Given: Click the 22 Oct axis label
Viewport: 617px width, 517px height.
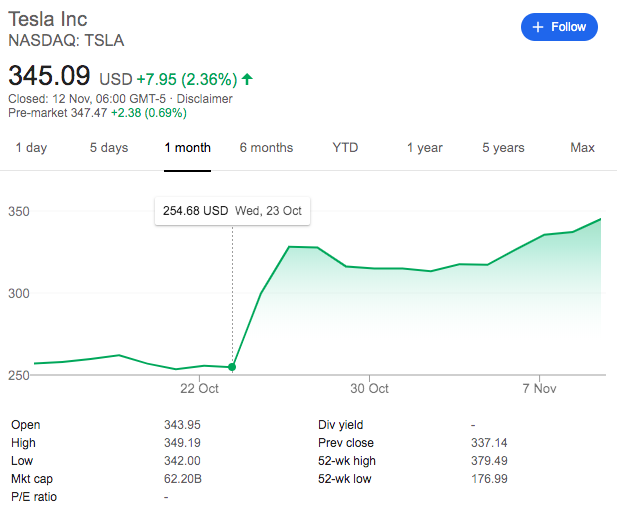Looking at the screenshot, I should [199, 389].
